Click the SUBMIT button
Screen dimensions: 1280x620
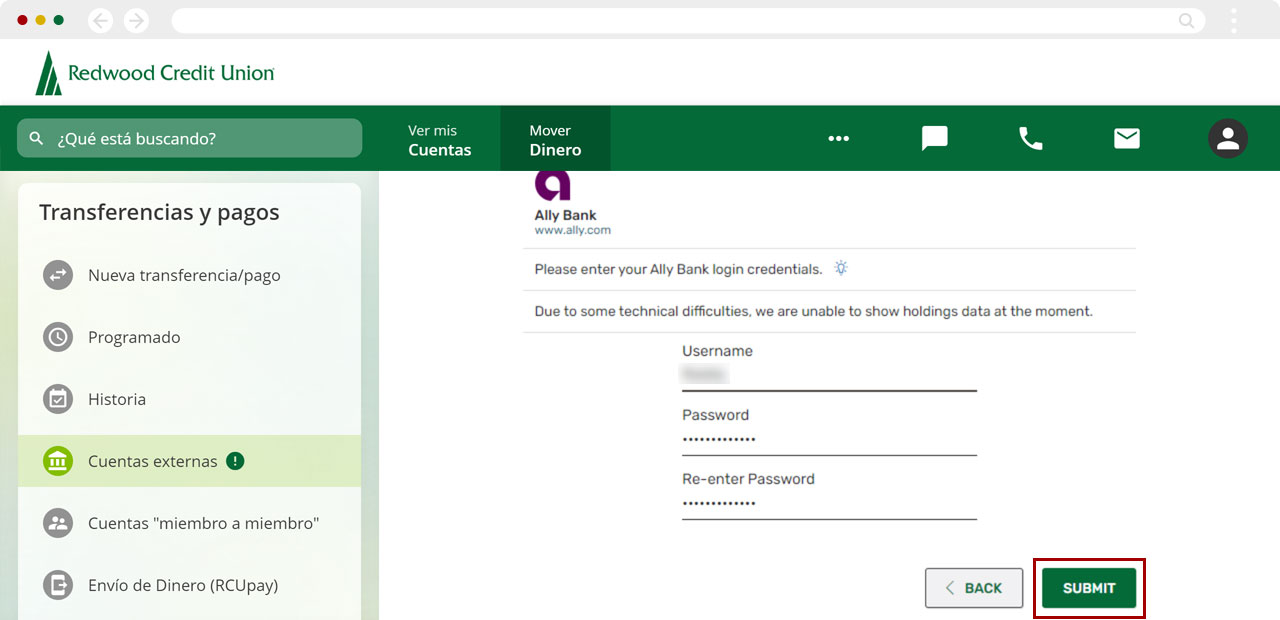coord(1089,588)
